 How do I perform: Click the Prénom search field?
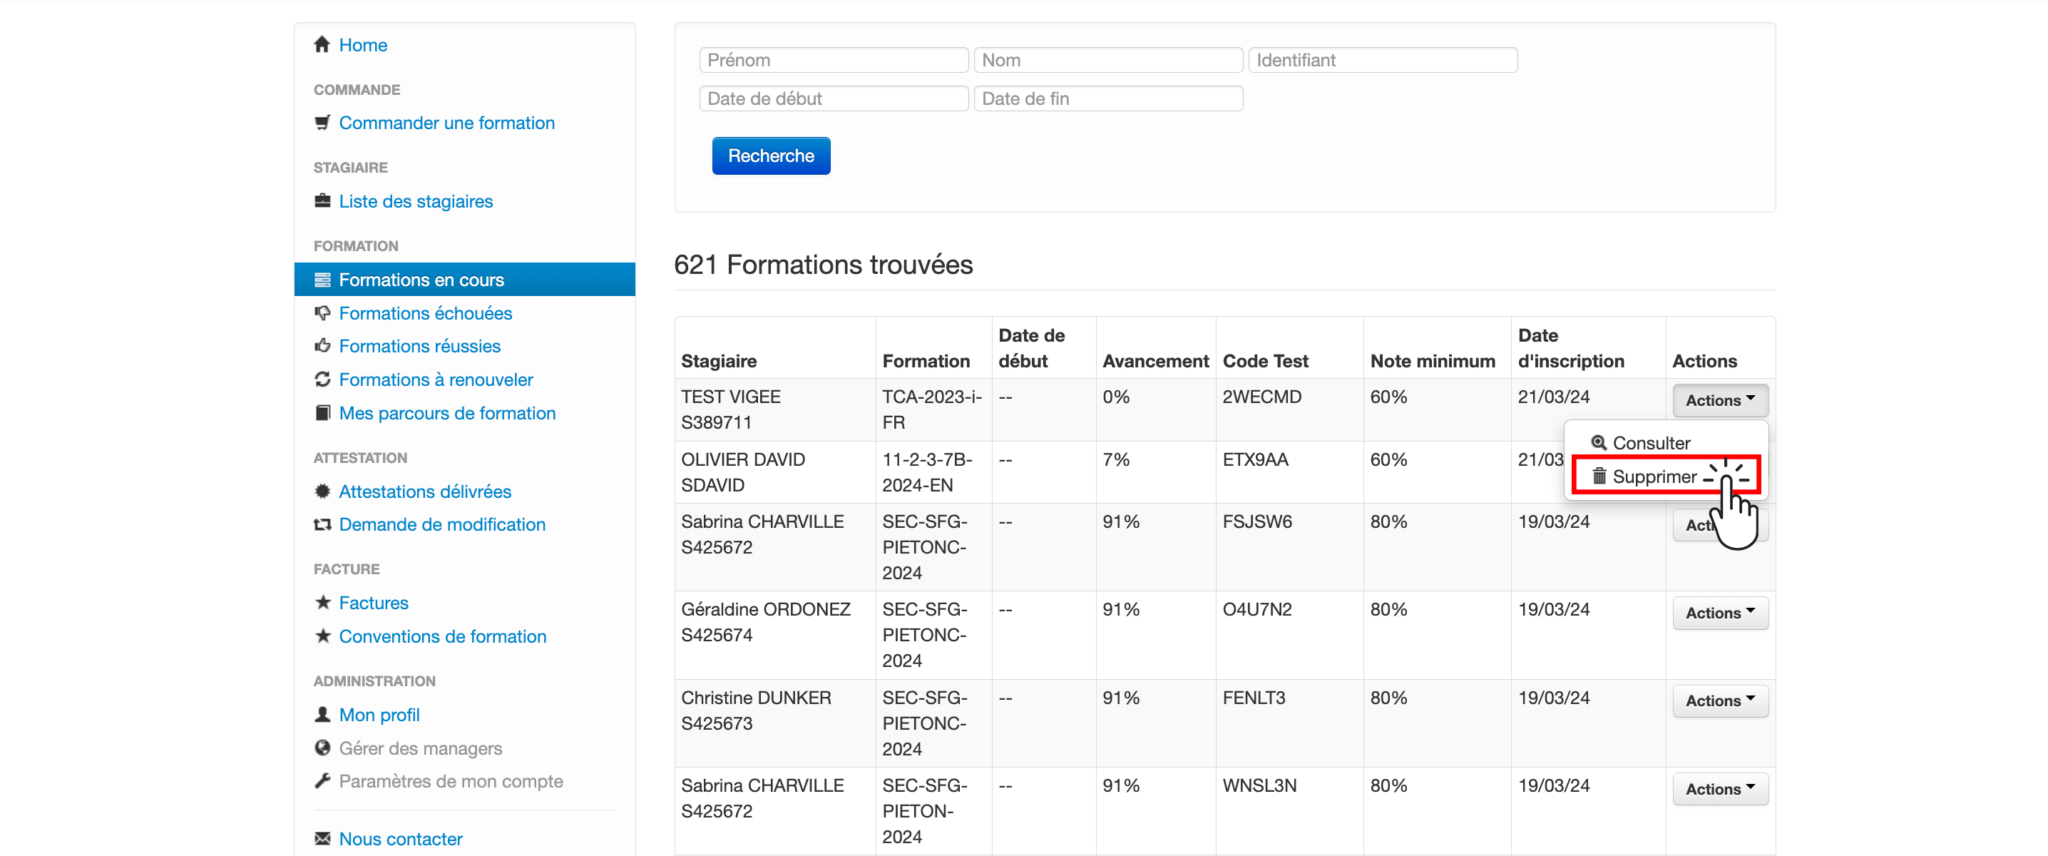tap(833, 60)
